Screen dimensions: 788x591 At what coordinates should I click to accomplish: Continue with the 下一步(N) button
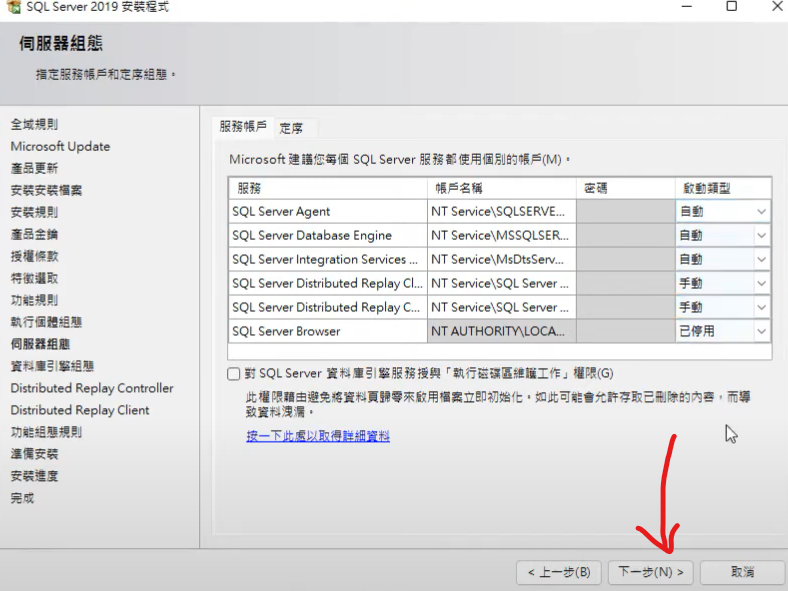pyautogui.click(x=651, y=572)
